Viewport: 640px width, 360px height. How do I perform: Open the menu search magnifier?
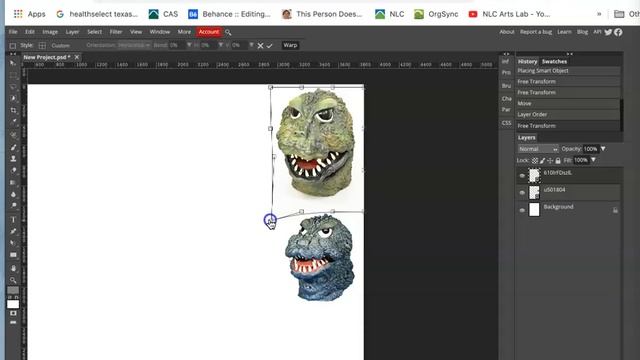pyautogui.click(x=228, y=32)
